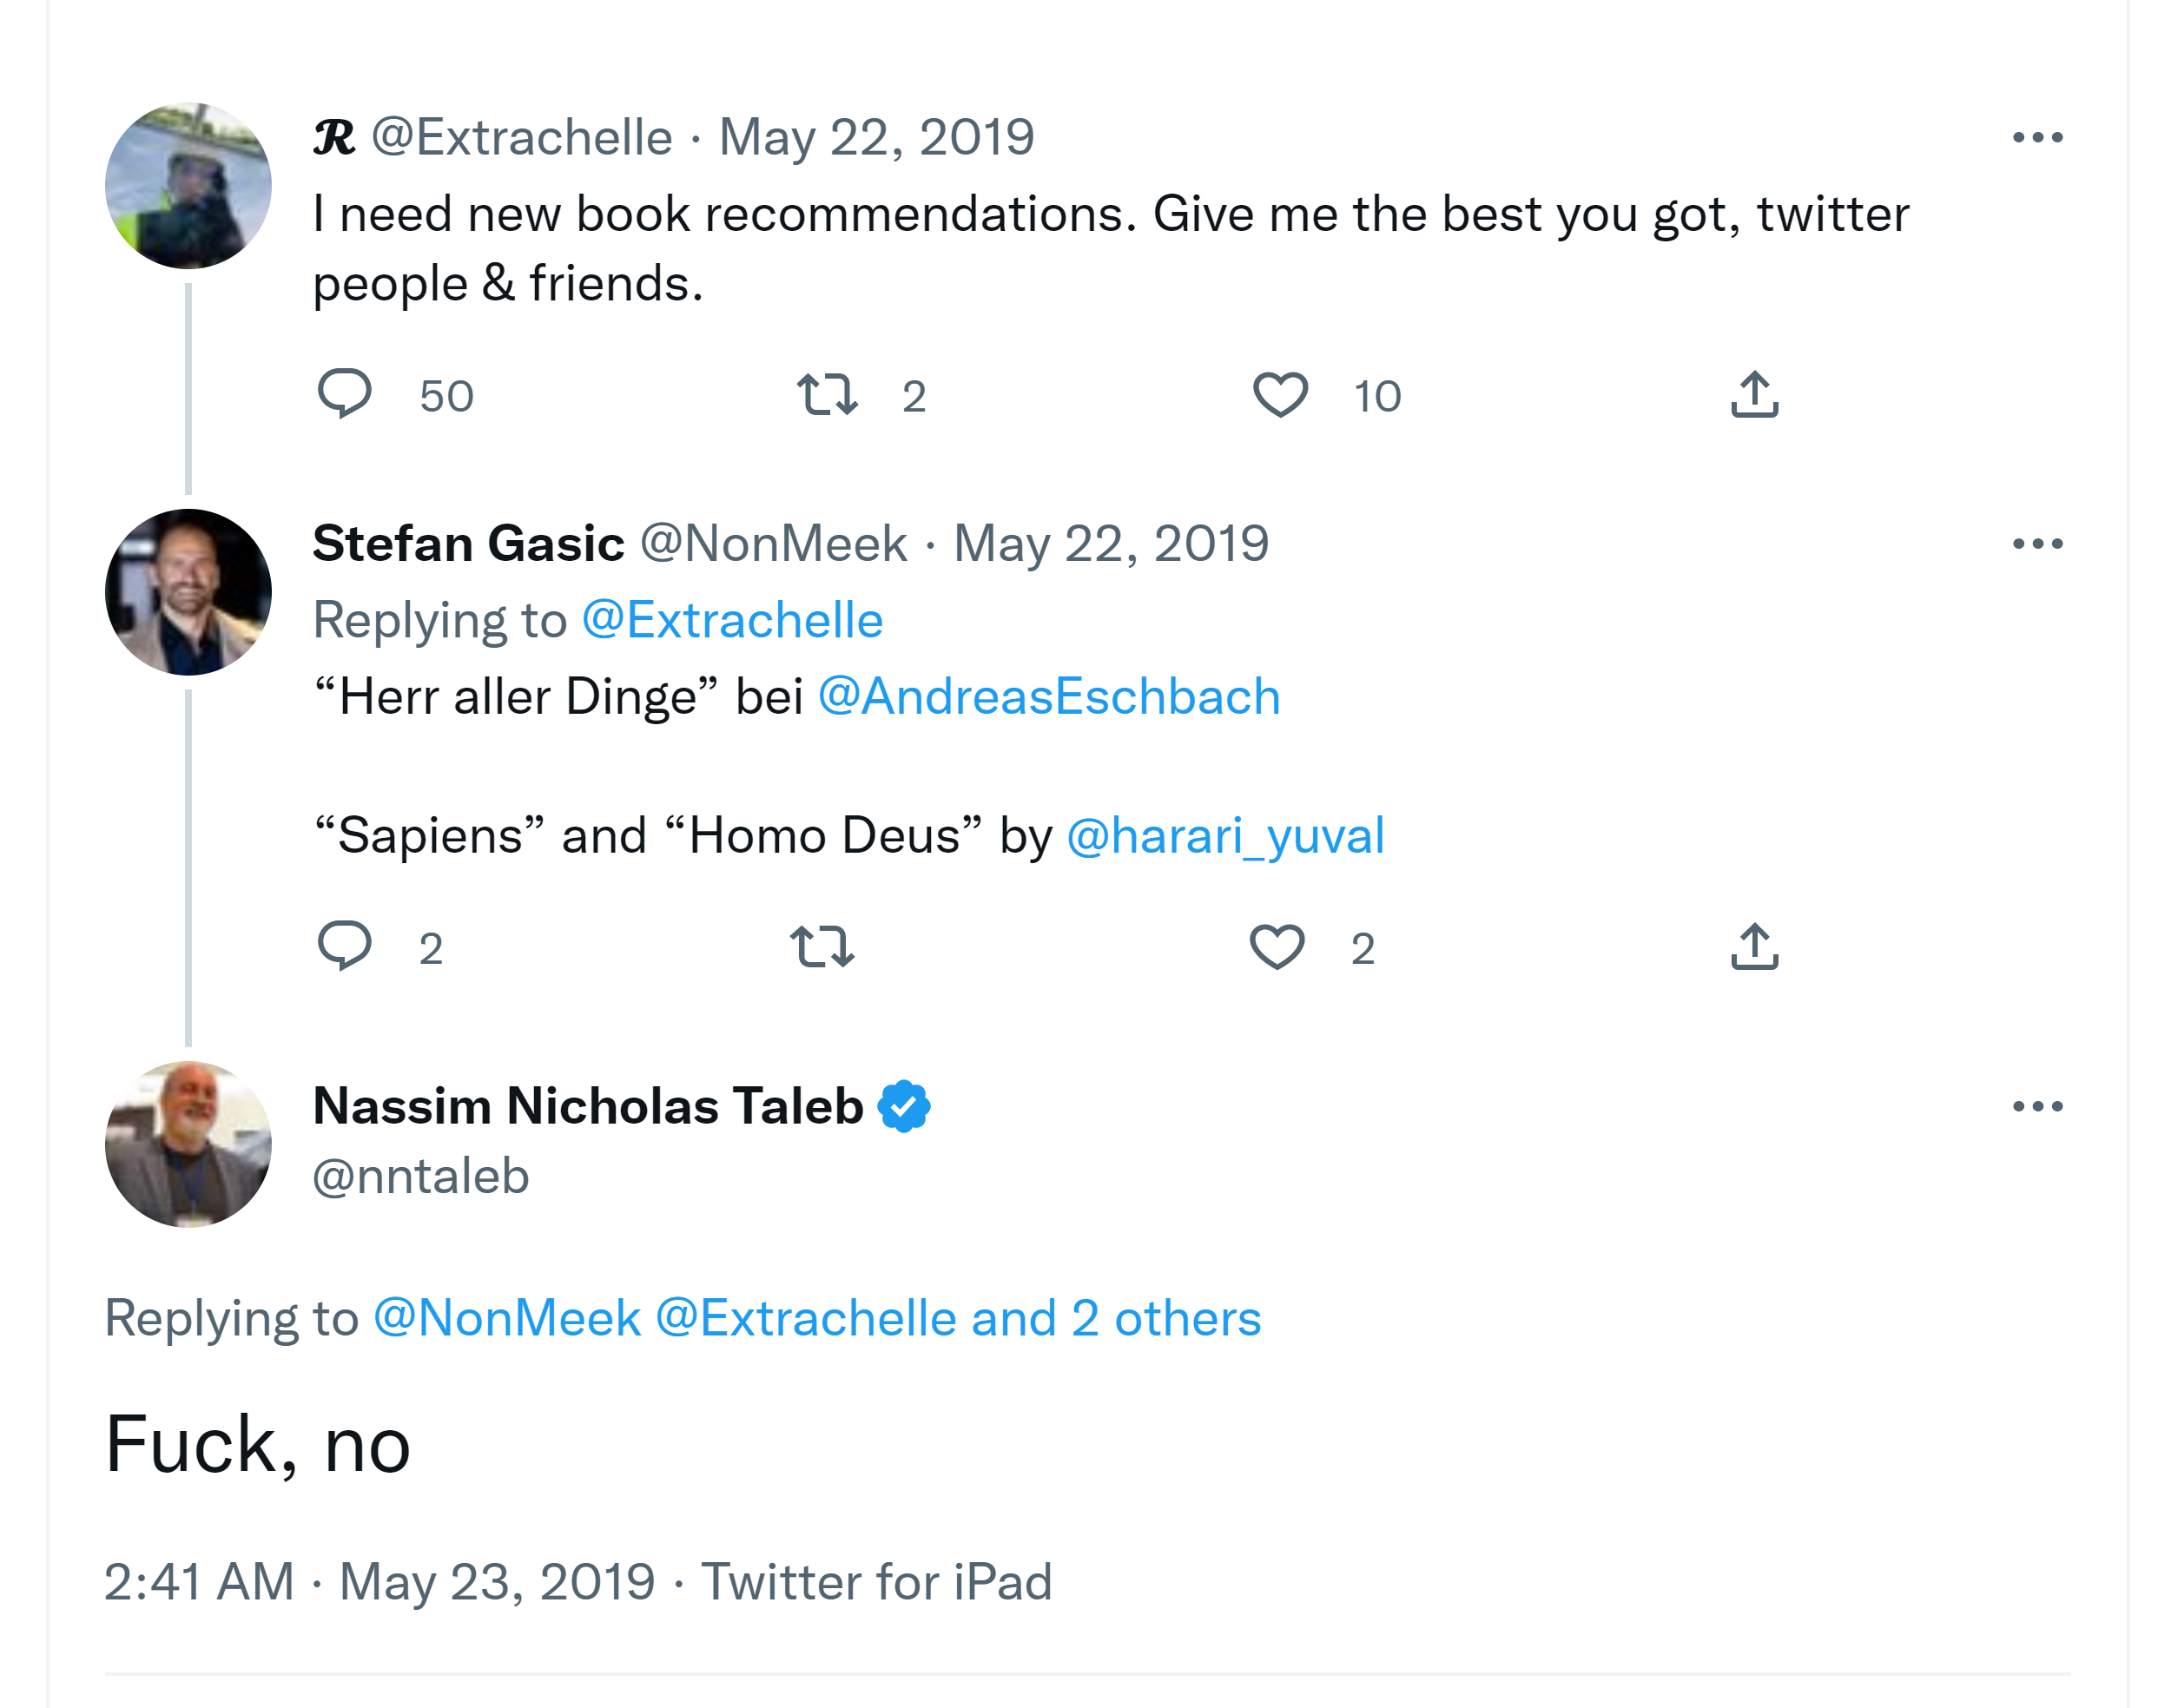Open the @harari_yuval mention link
This screenshot has width=2158, height=1708.
1225,835
